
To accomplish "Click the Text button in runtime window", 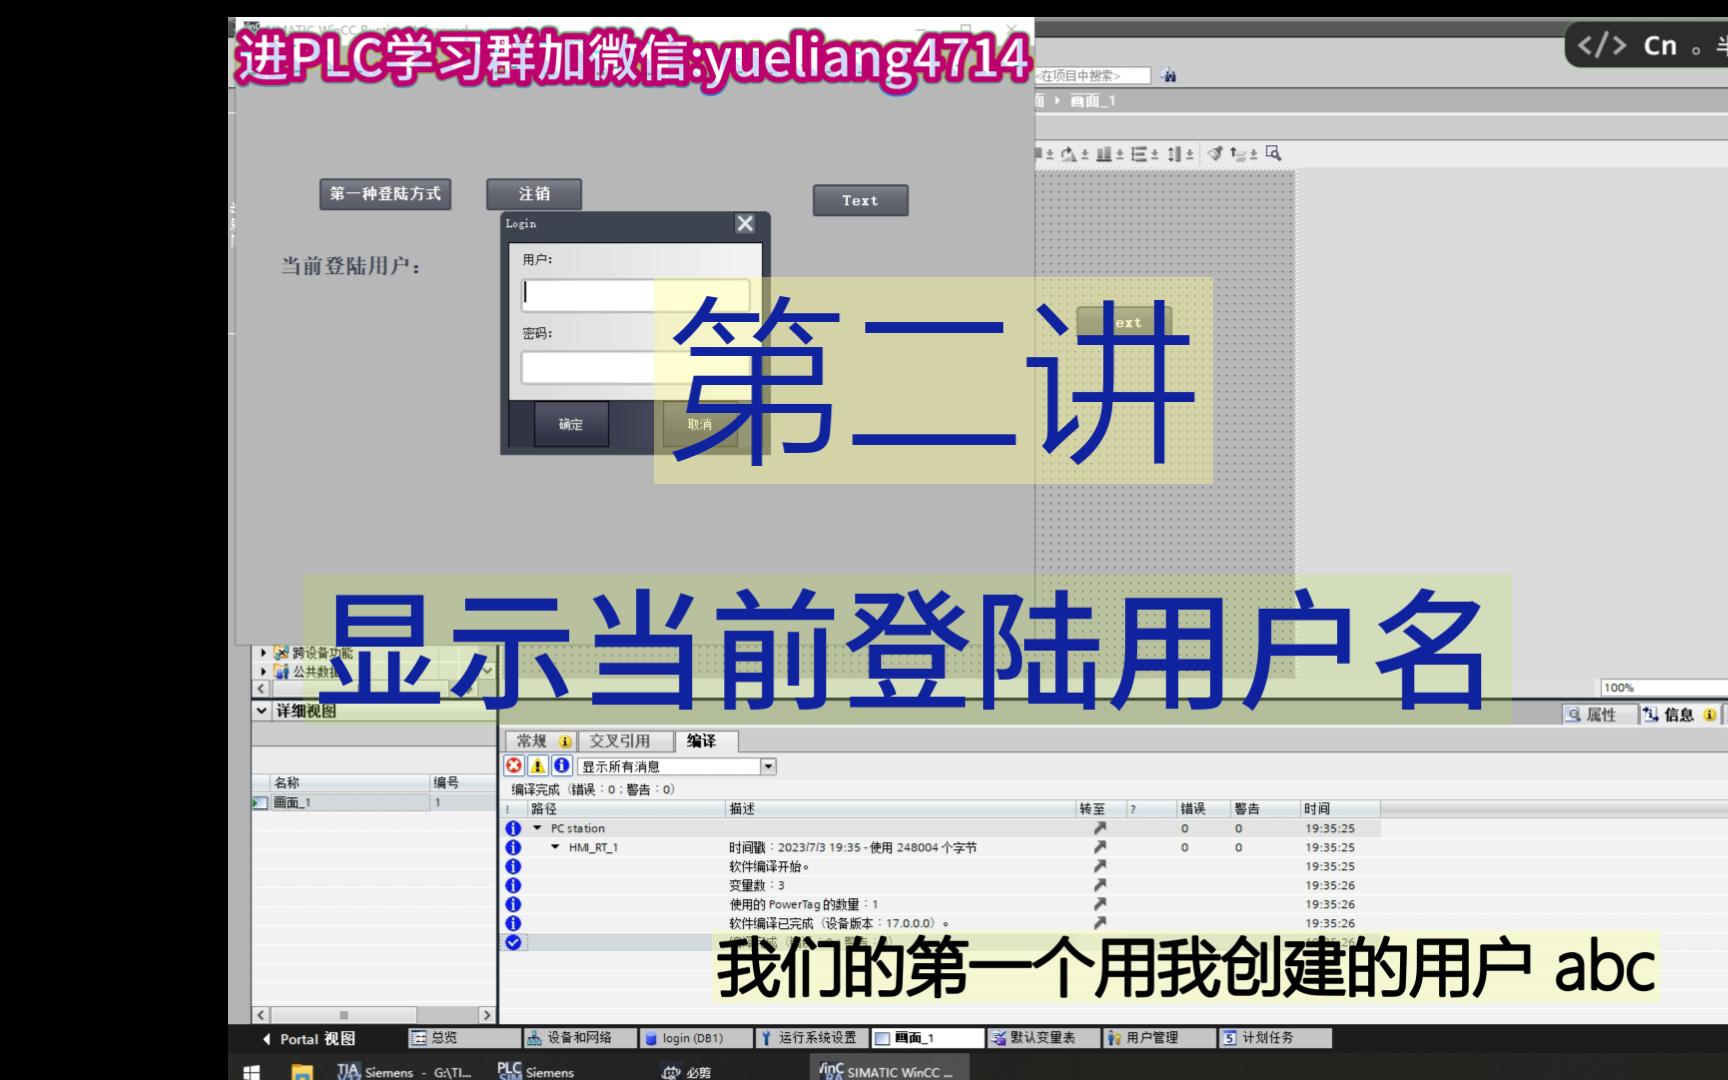I will coord(860,200).
